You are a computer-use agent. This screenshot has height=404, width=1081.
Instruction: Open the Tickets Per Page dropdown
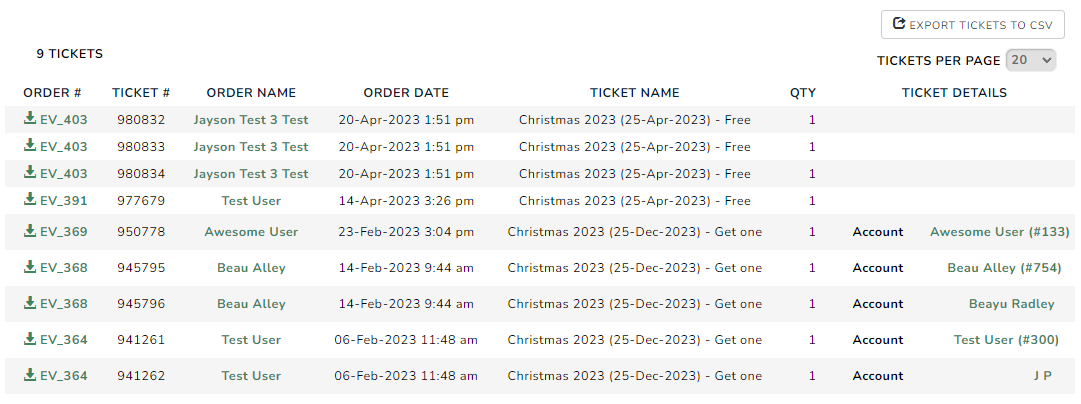[x=1031, y=60]
